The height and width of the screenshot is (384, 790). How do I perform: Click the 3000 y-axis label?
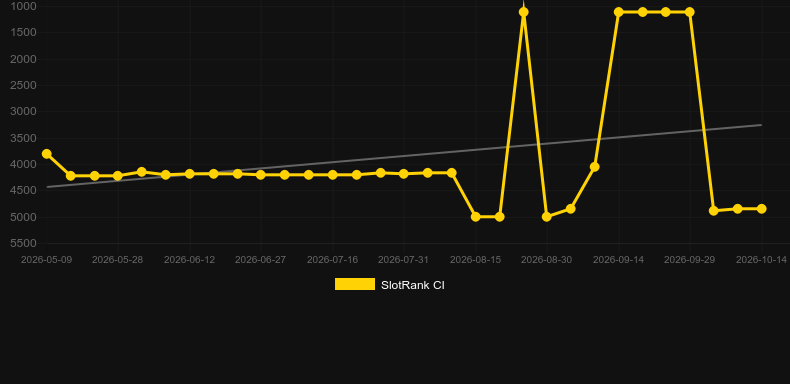point(23,111)
